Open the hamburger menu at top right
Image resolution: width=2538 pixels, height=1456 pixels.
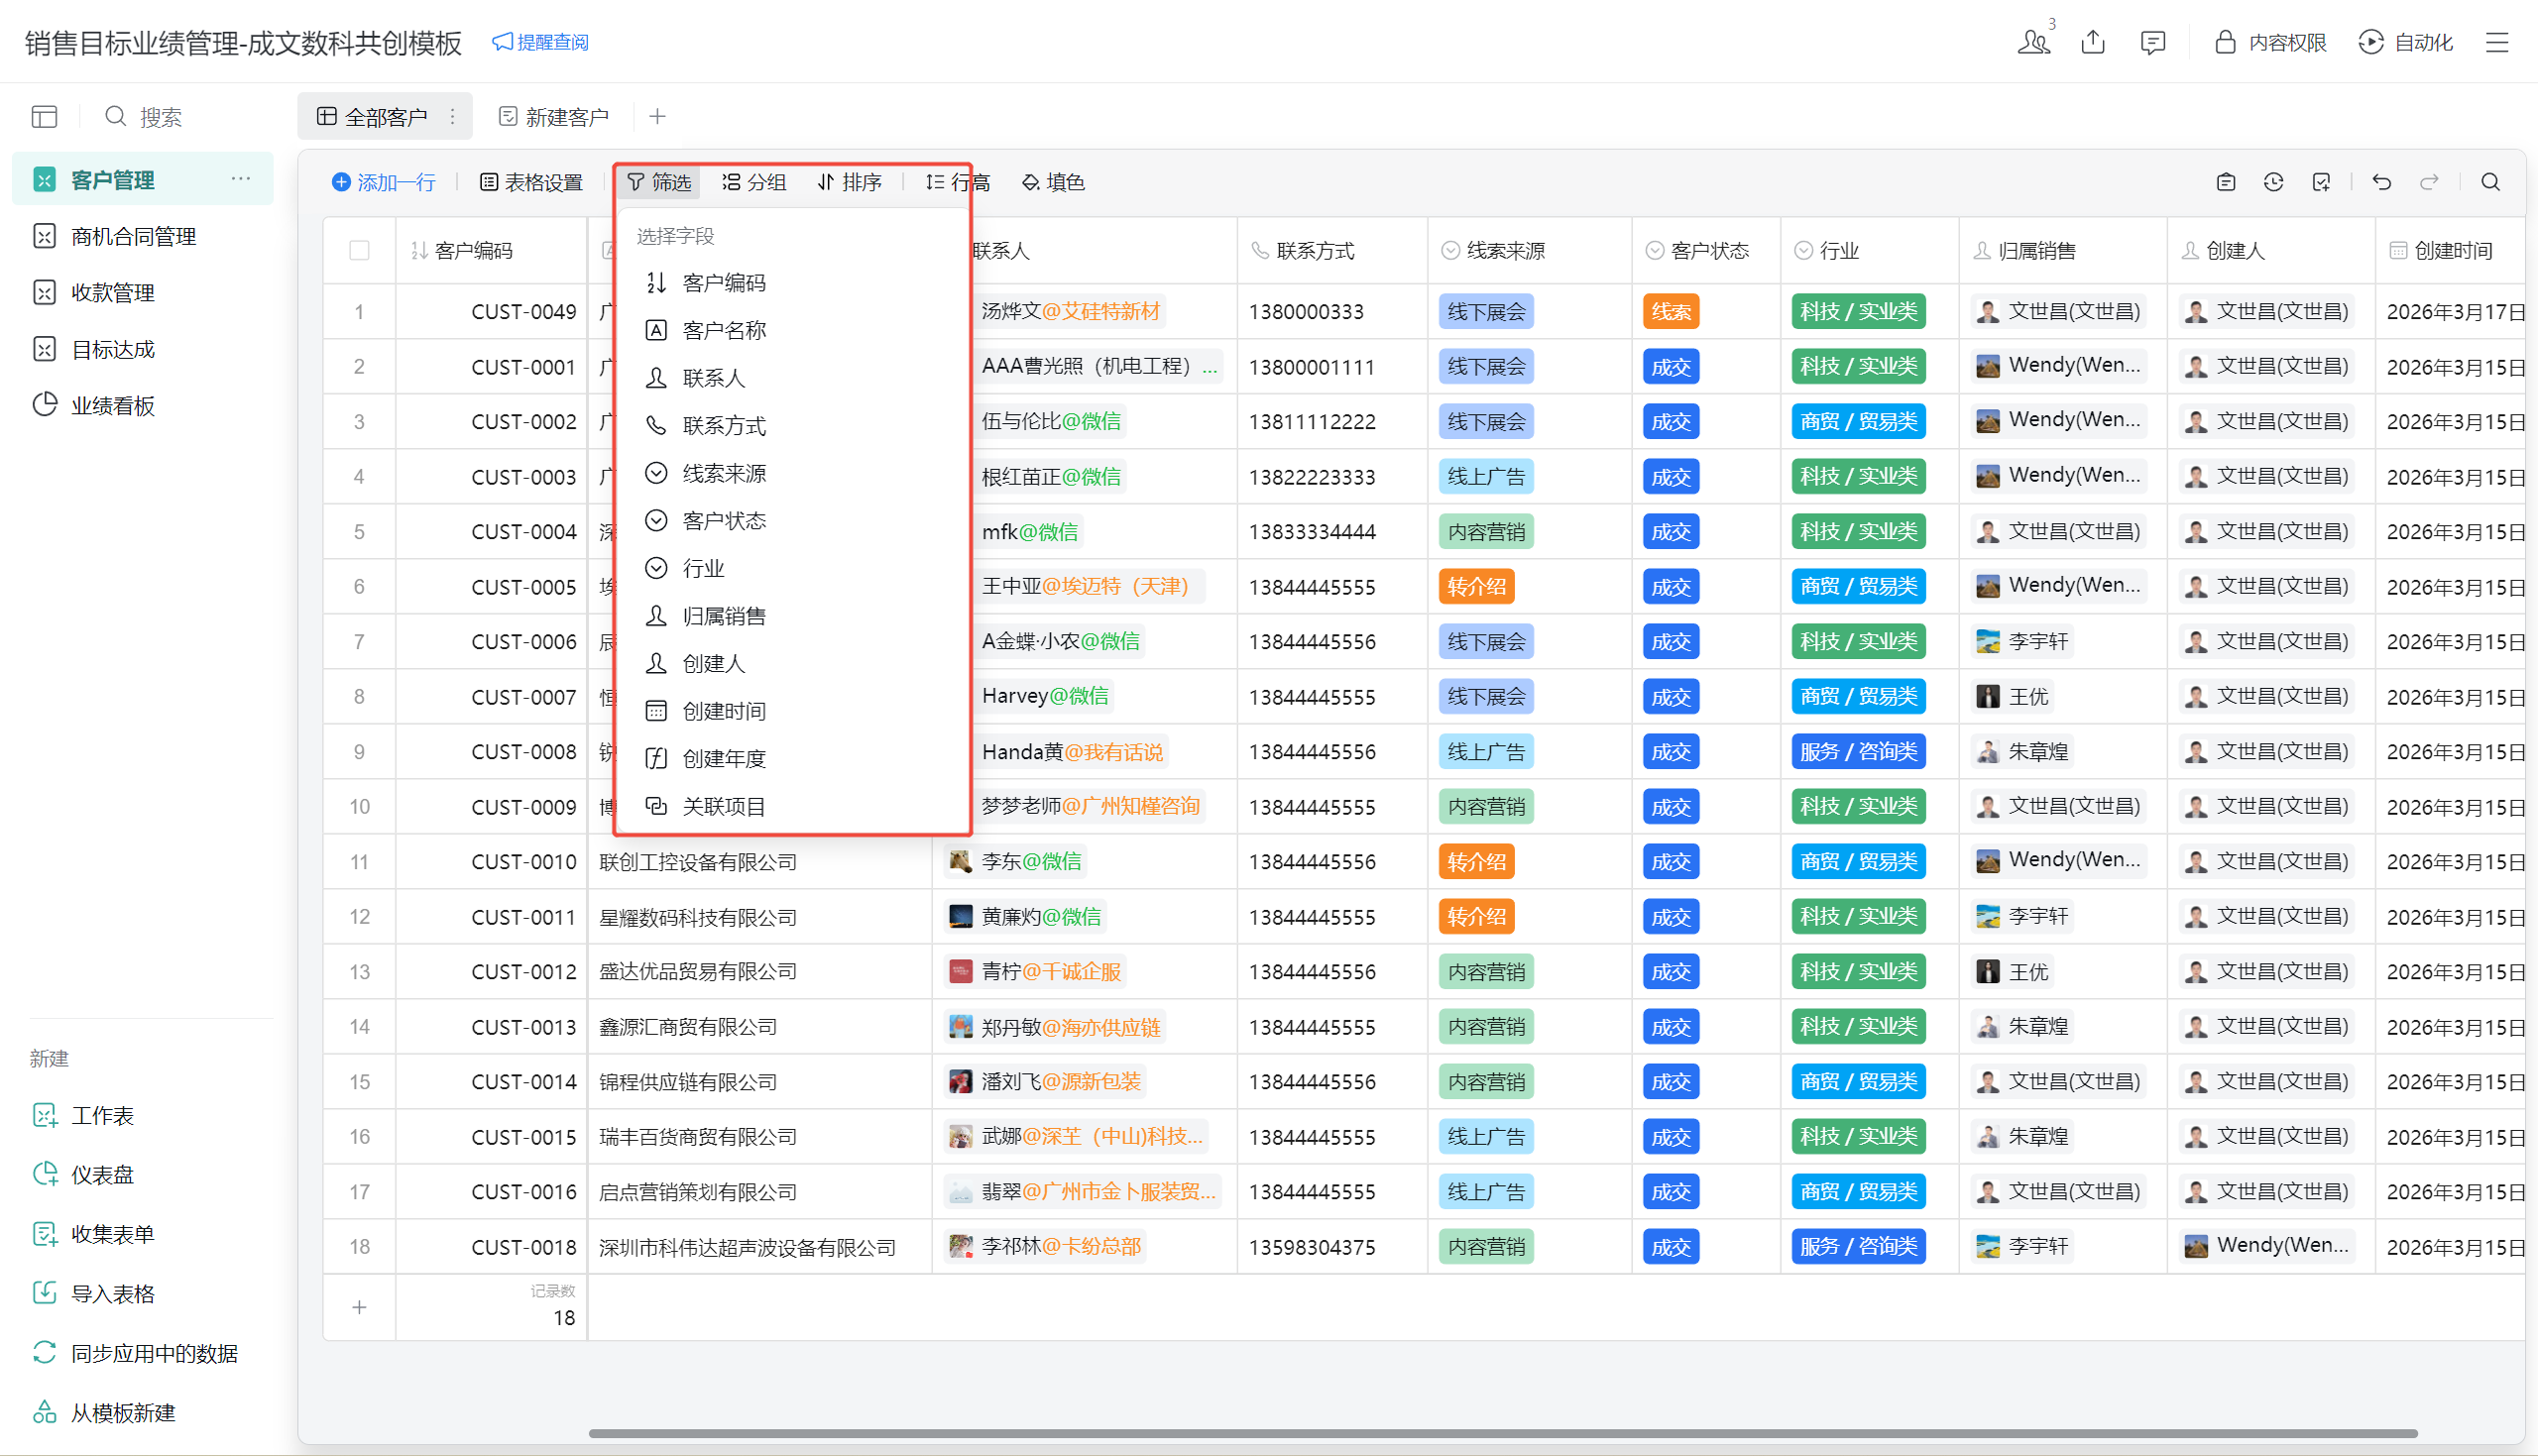tap(2497, 42)
